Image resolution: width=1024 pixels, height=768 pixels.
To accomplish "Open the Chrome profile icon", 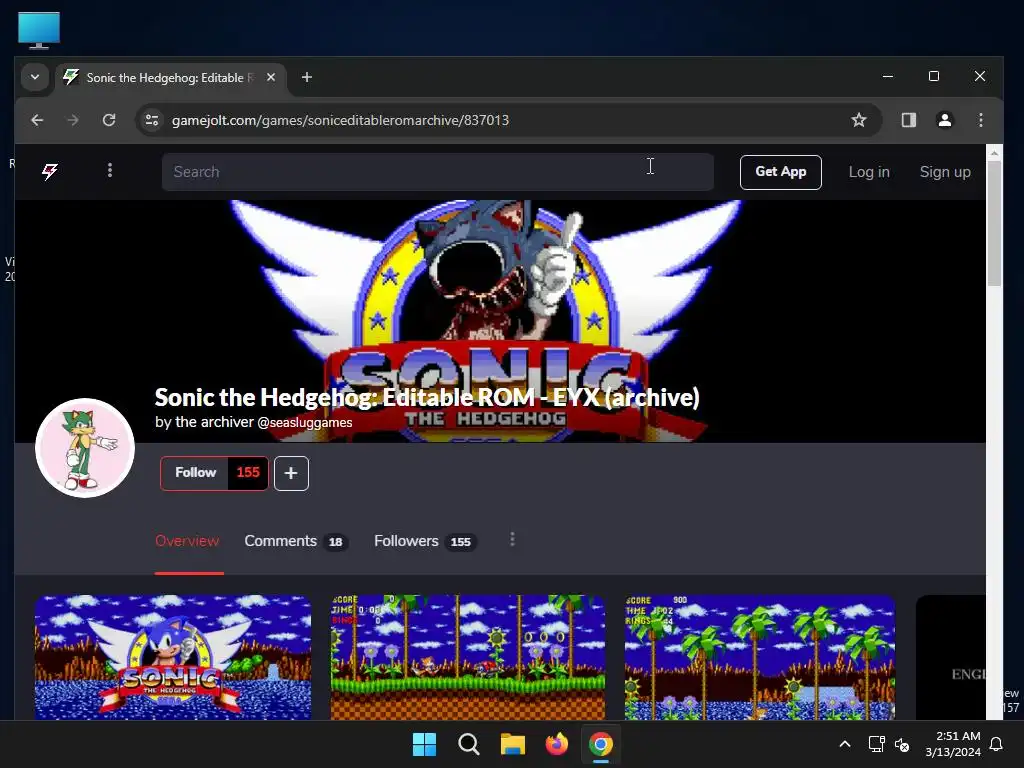I will 944,120.
